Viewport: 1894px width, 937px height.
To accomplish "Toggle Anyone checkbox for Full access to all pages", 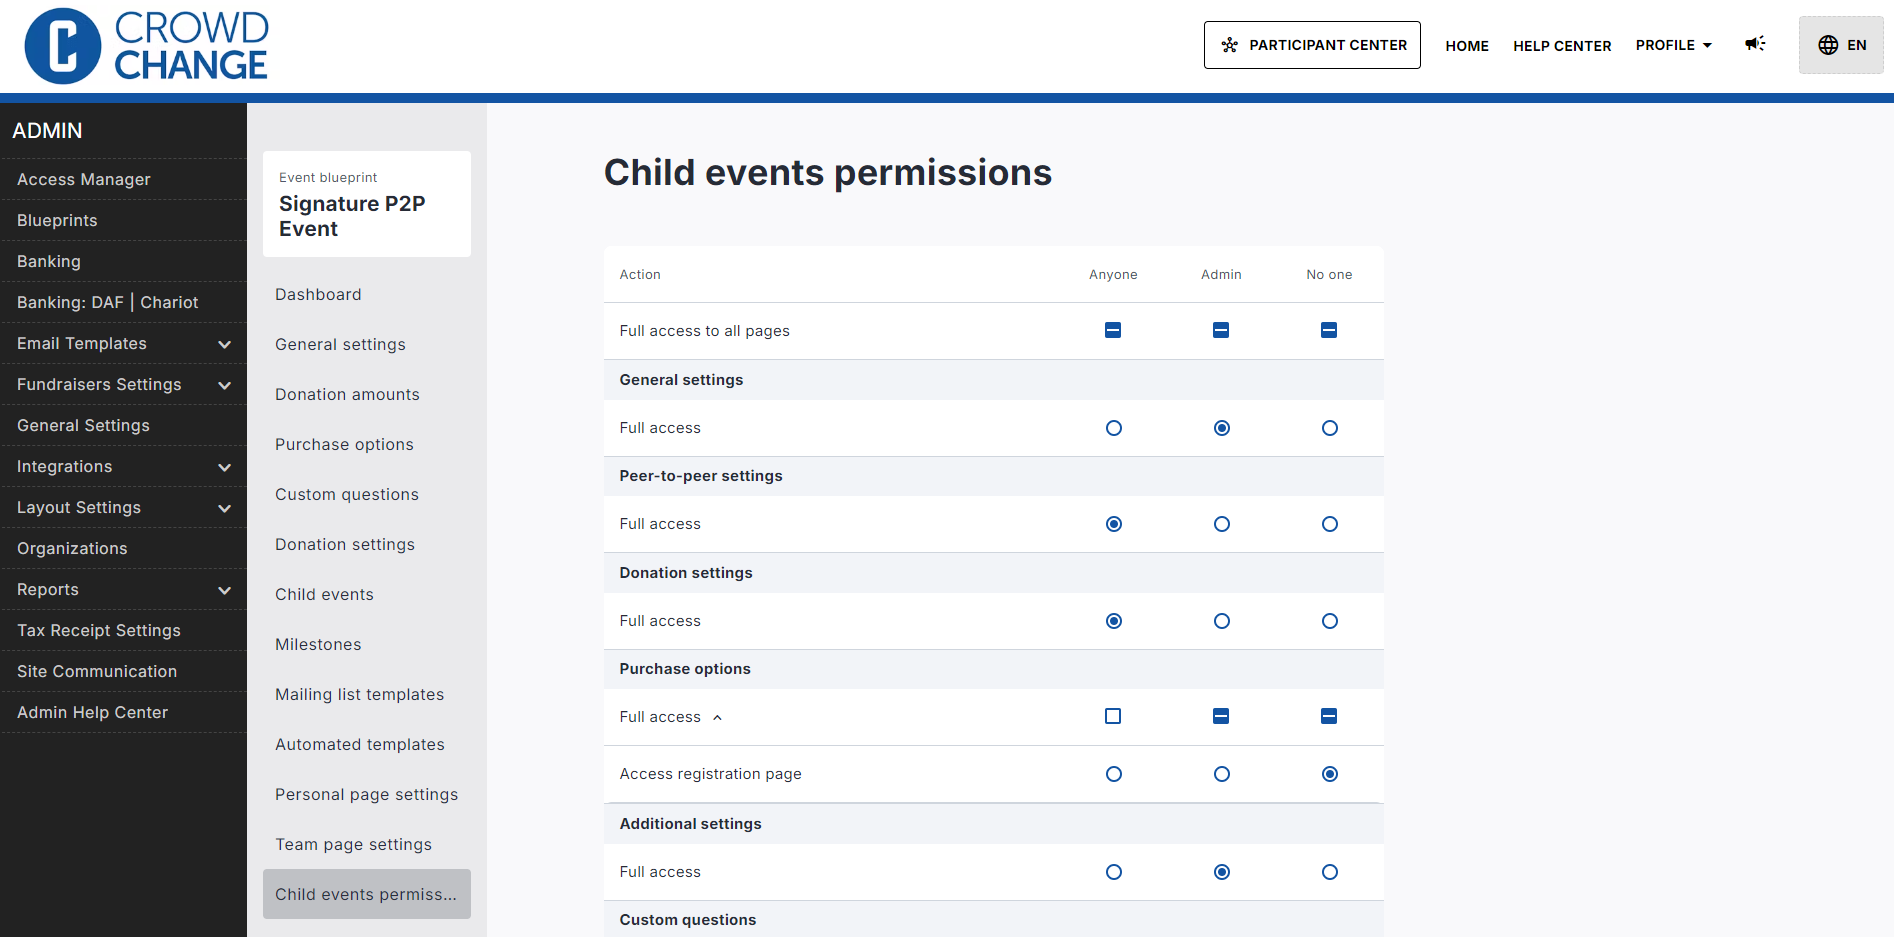I will (x=1113, y=330).
